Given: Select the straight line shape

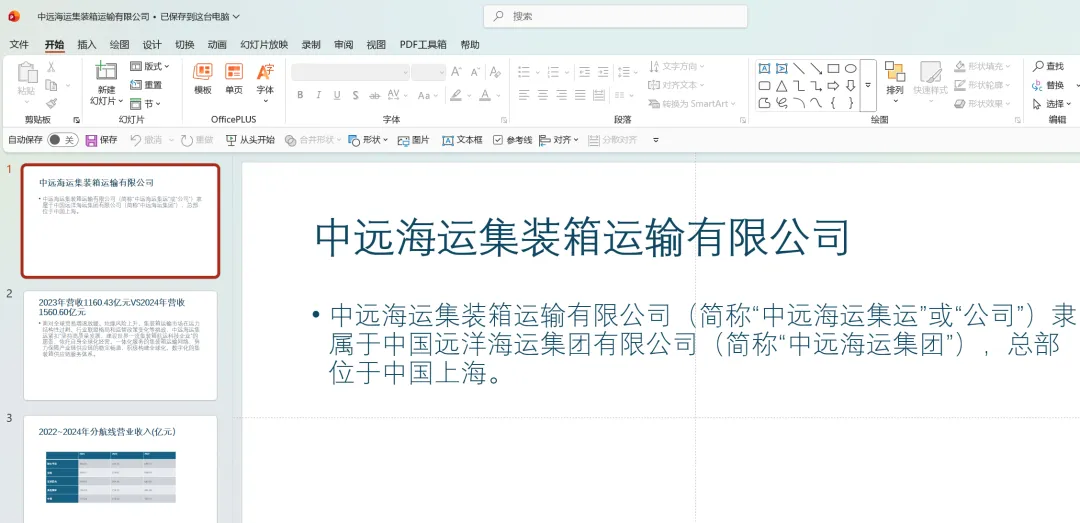Looking at the screenshot, I should [799, 68].
